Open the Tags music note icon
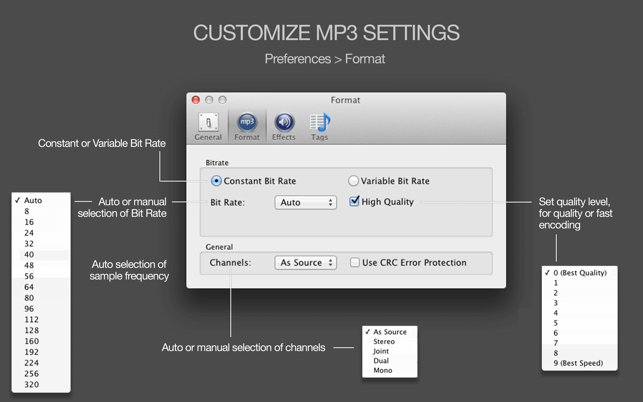The height and width of the screenshot is (402, 643). [x=320, y=126]
